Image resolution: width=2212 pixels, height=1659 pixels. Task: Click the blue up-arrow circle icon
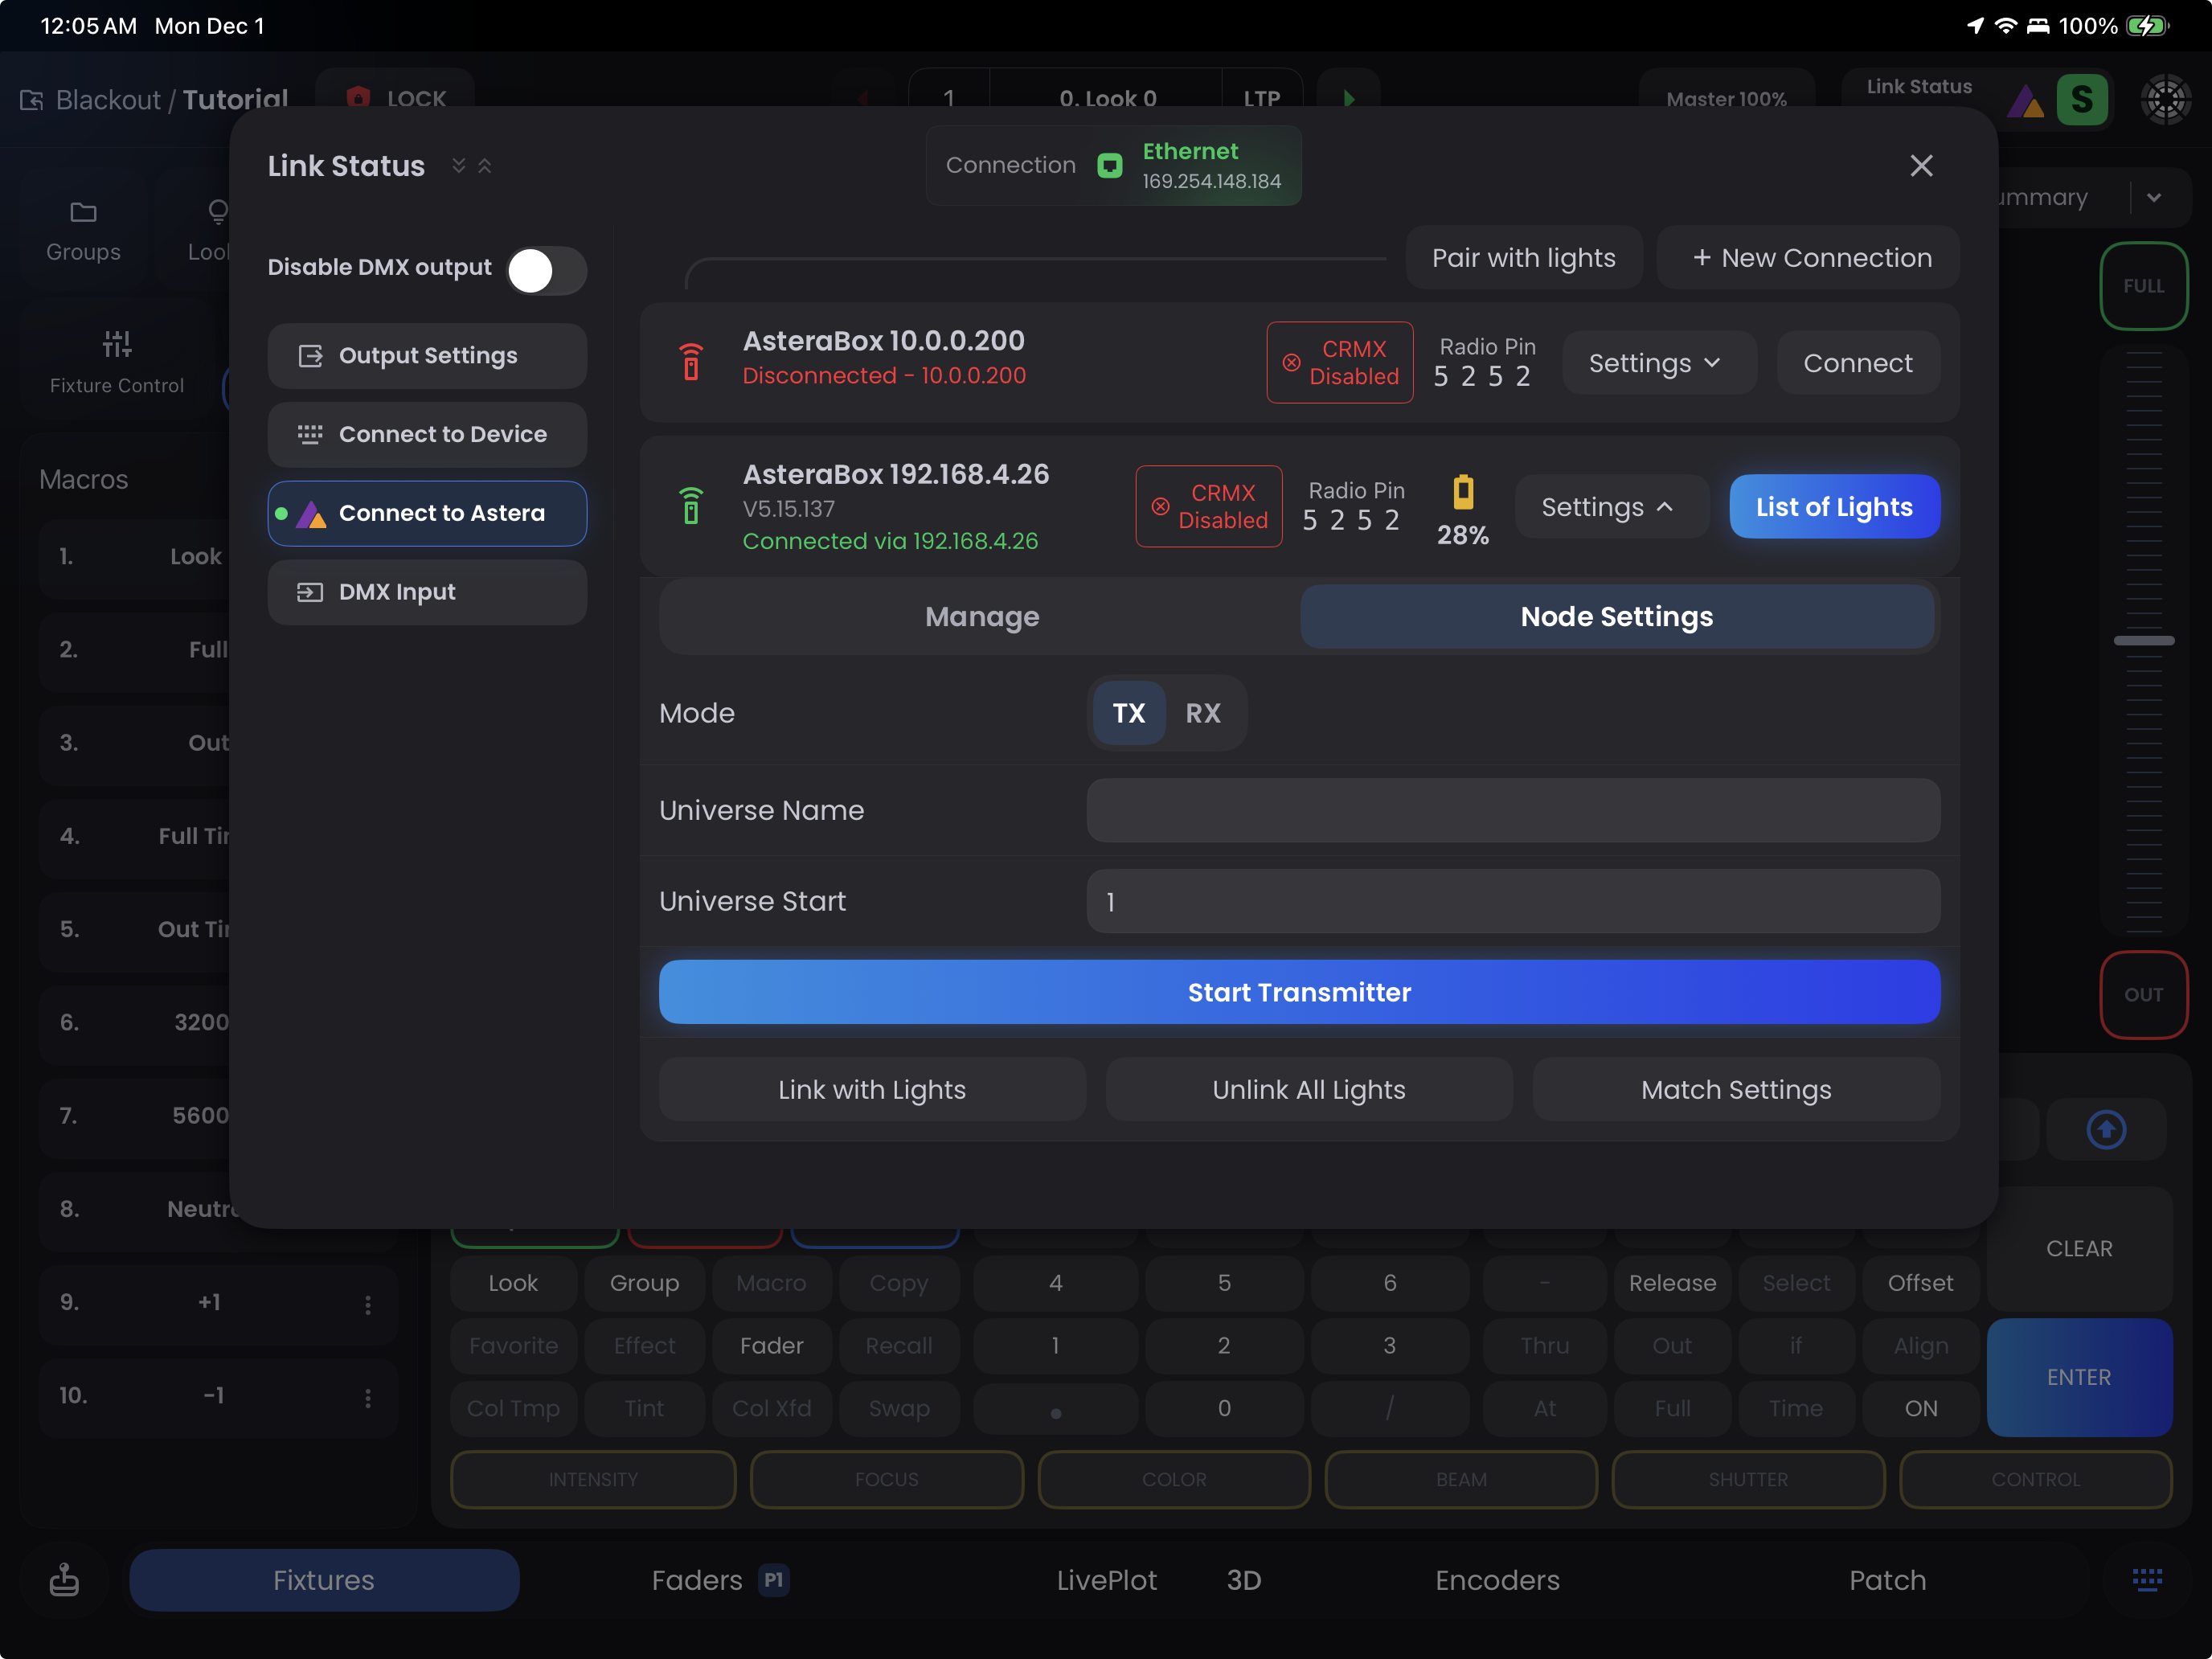pyautogui.click(x=2106, y=1130)
